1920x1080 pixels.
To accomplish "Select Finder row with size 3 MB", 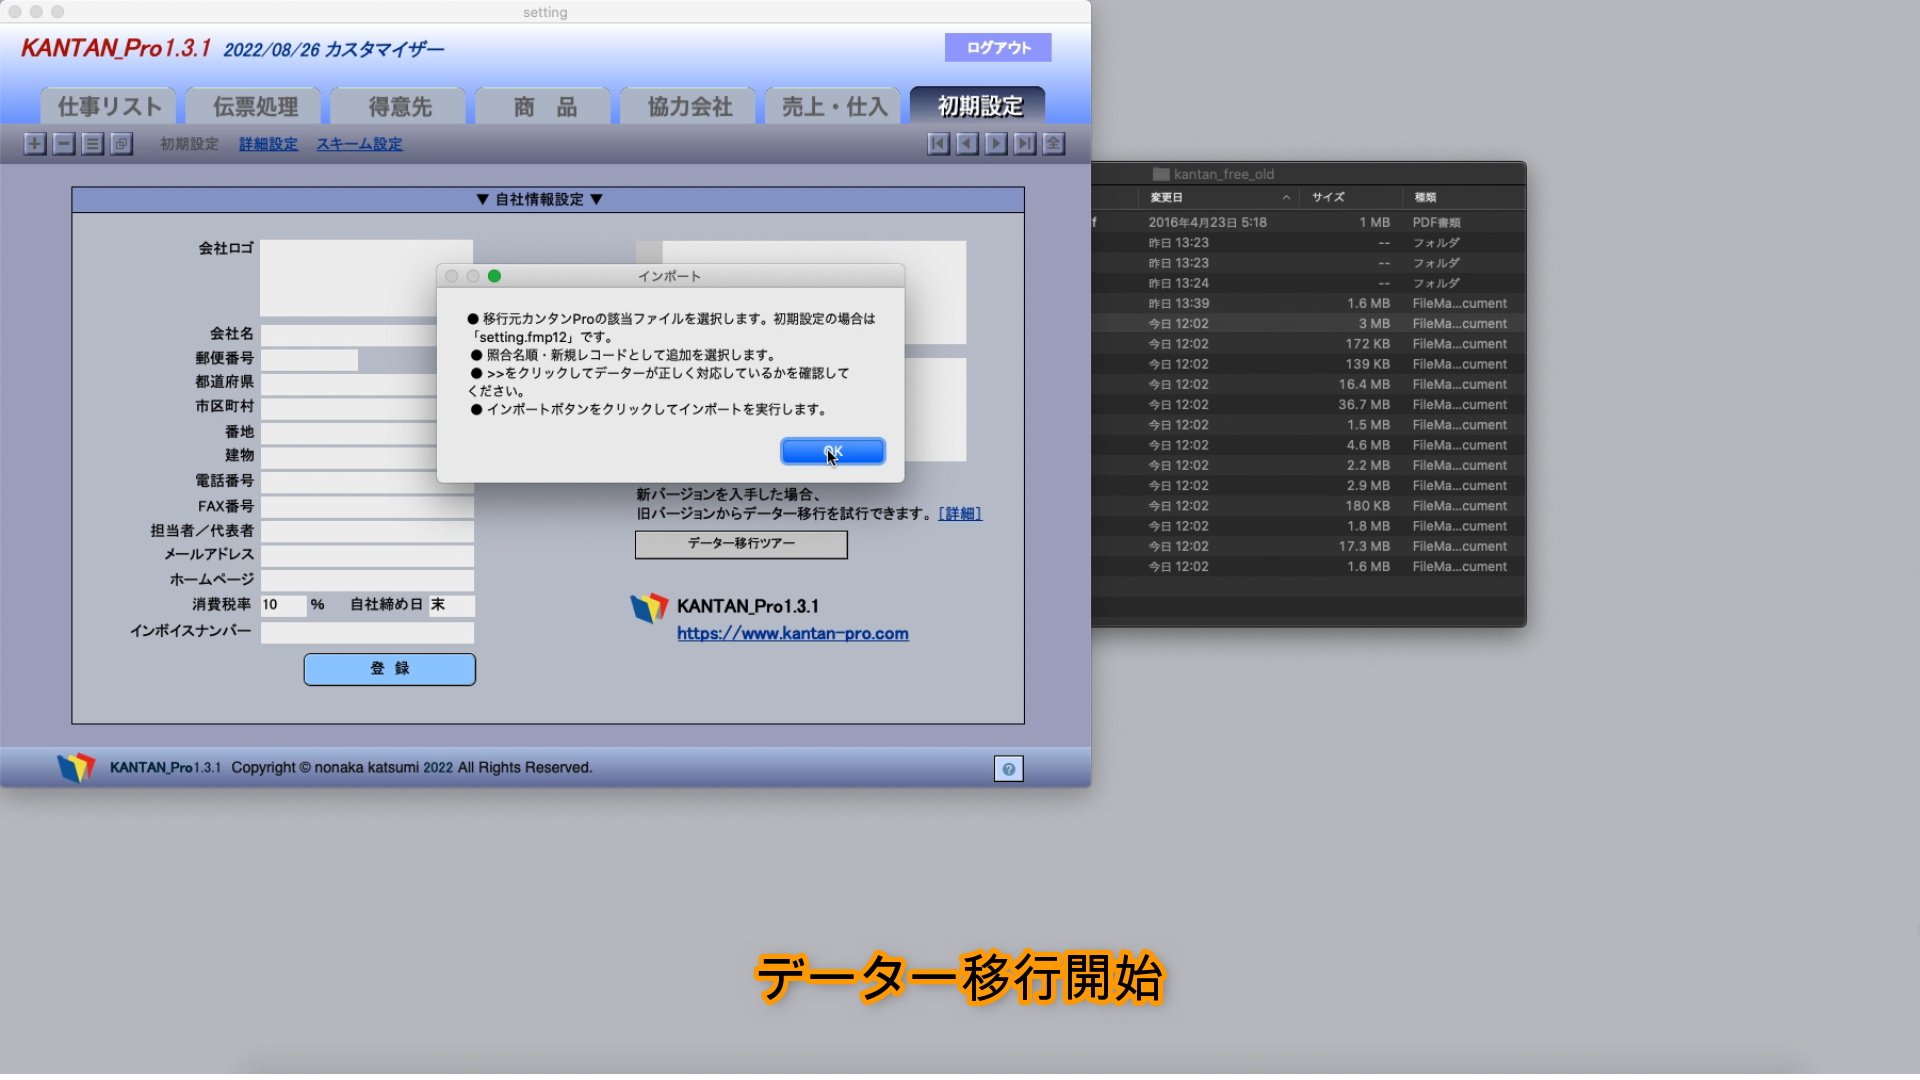I will point(1308,324).
